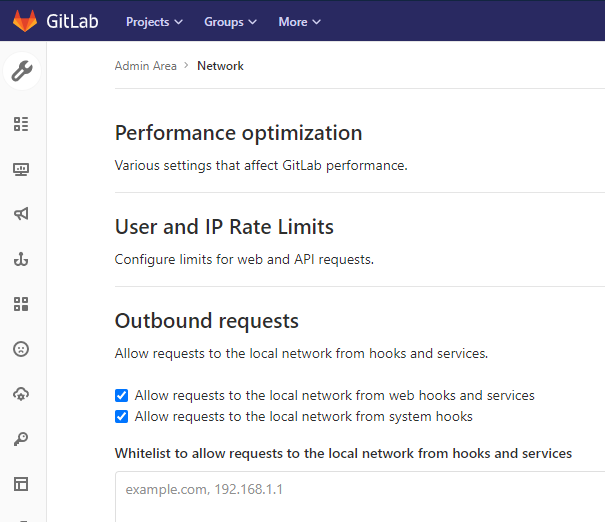
Task: Click the Admin Area wrench icon
Action: tap(21, 71)
